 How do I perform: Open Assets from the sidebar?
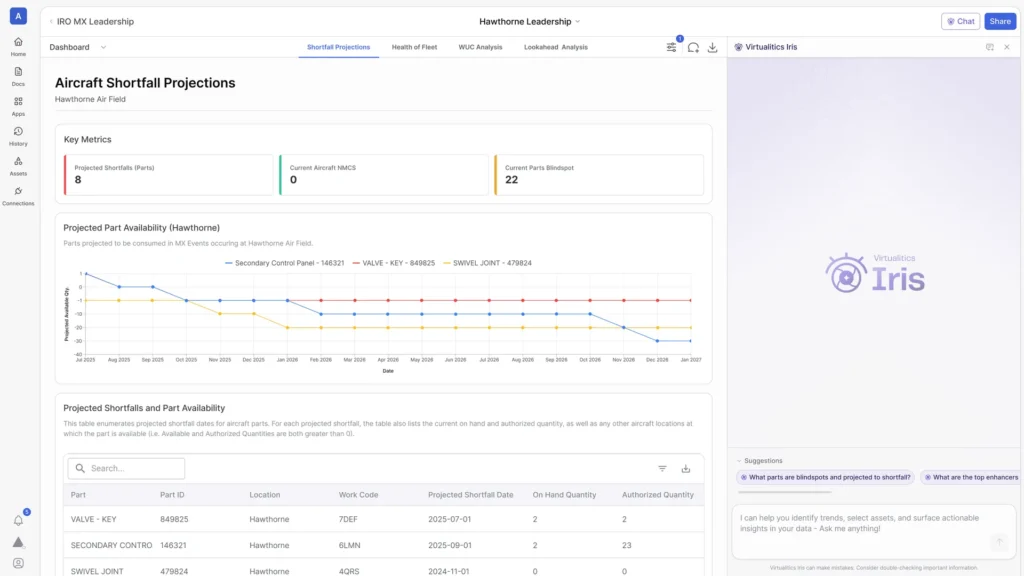pos(18,165)
